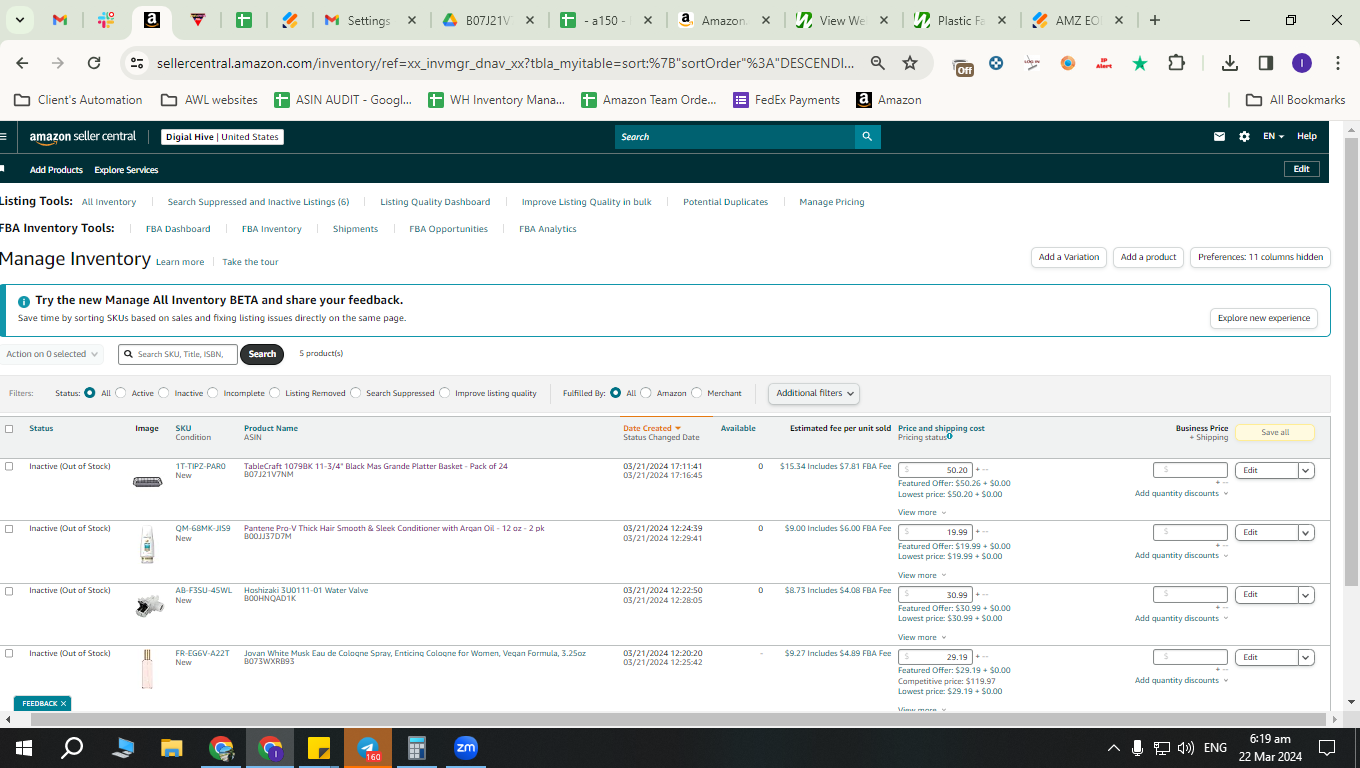This screenshot has width=1360, height=768.
Task: Open the FBA Dashboard
Action: 178,229
